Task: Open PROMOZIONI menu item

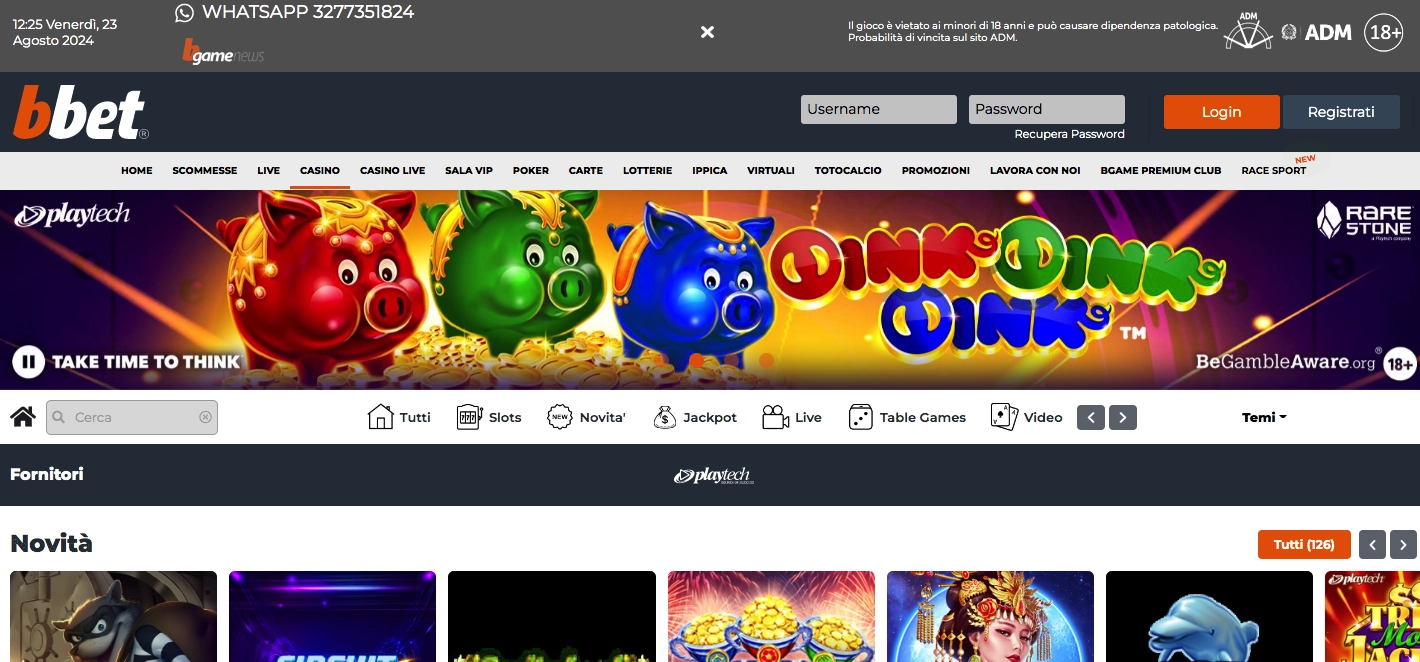Action: [936, 171]
